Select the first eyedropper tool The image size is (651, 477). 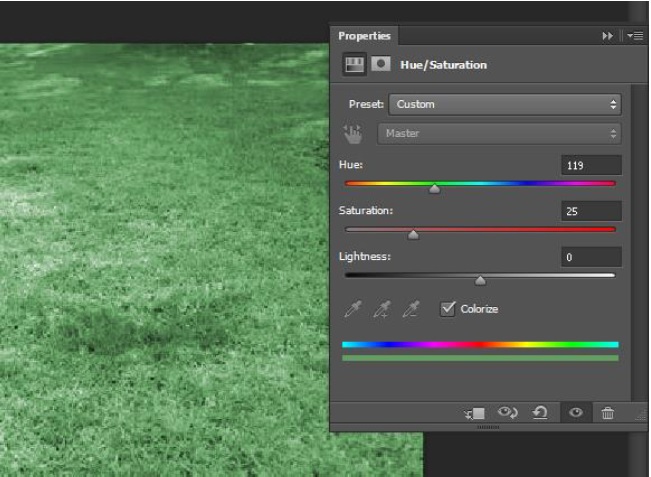(x=352, y=310)
